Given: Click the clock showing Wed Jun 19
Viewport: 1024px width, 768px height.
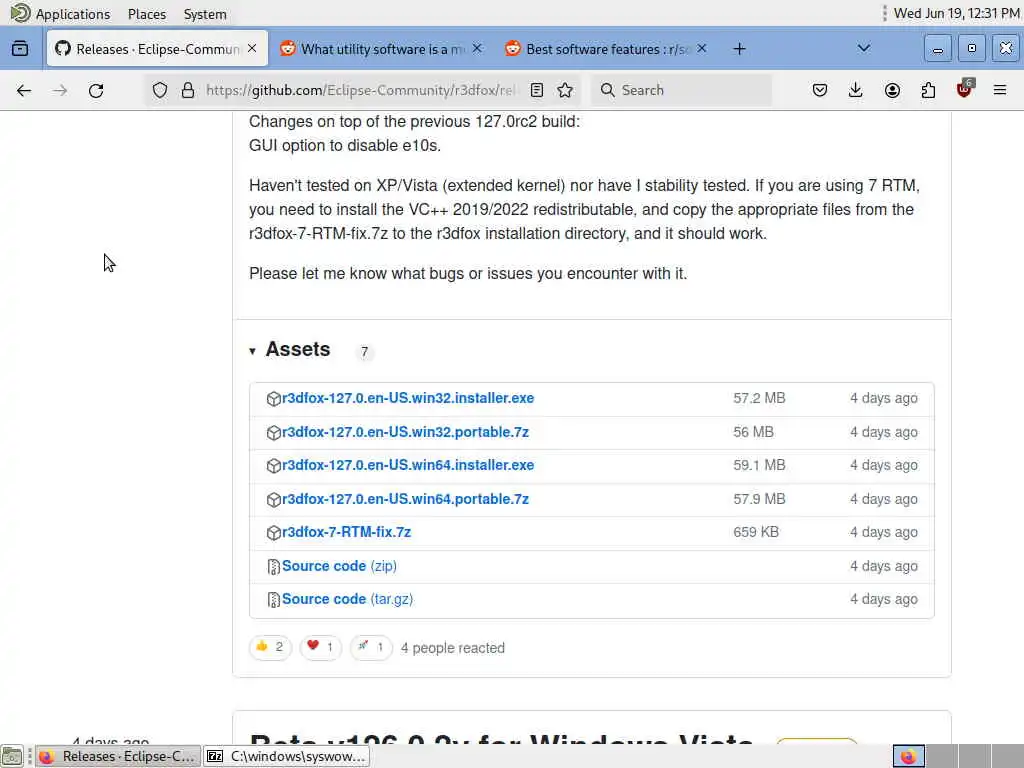Looking at the screenshot, I should coord(956,13).
